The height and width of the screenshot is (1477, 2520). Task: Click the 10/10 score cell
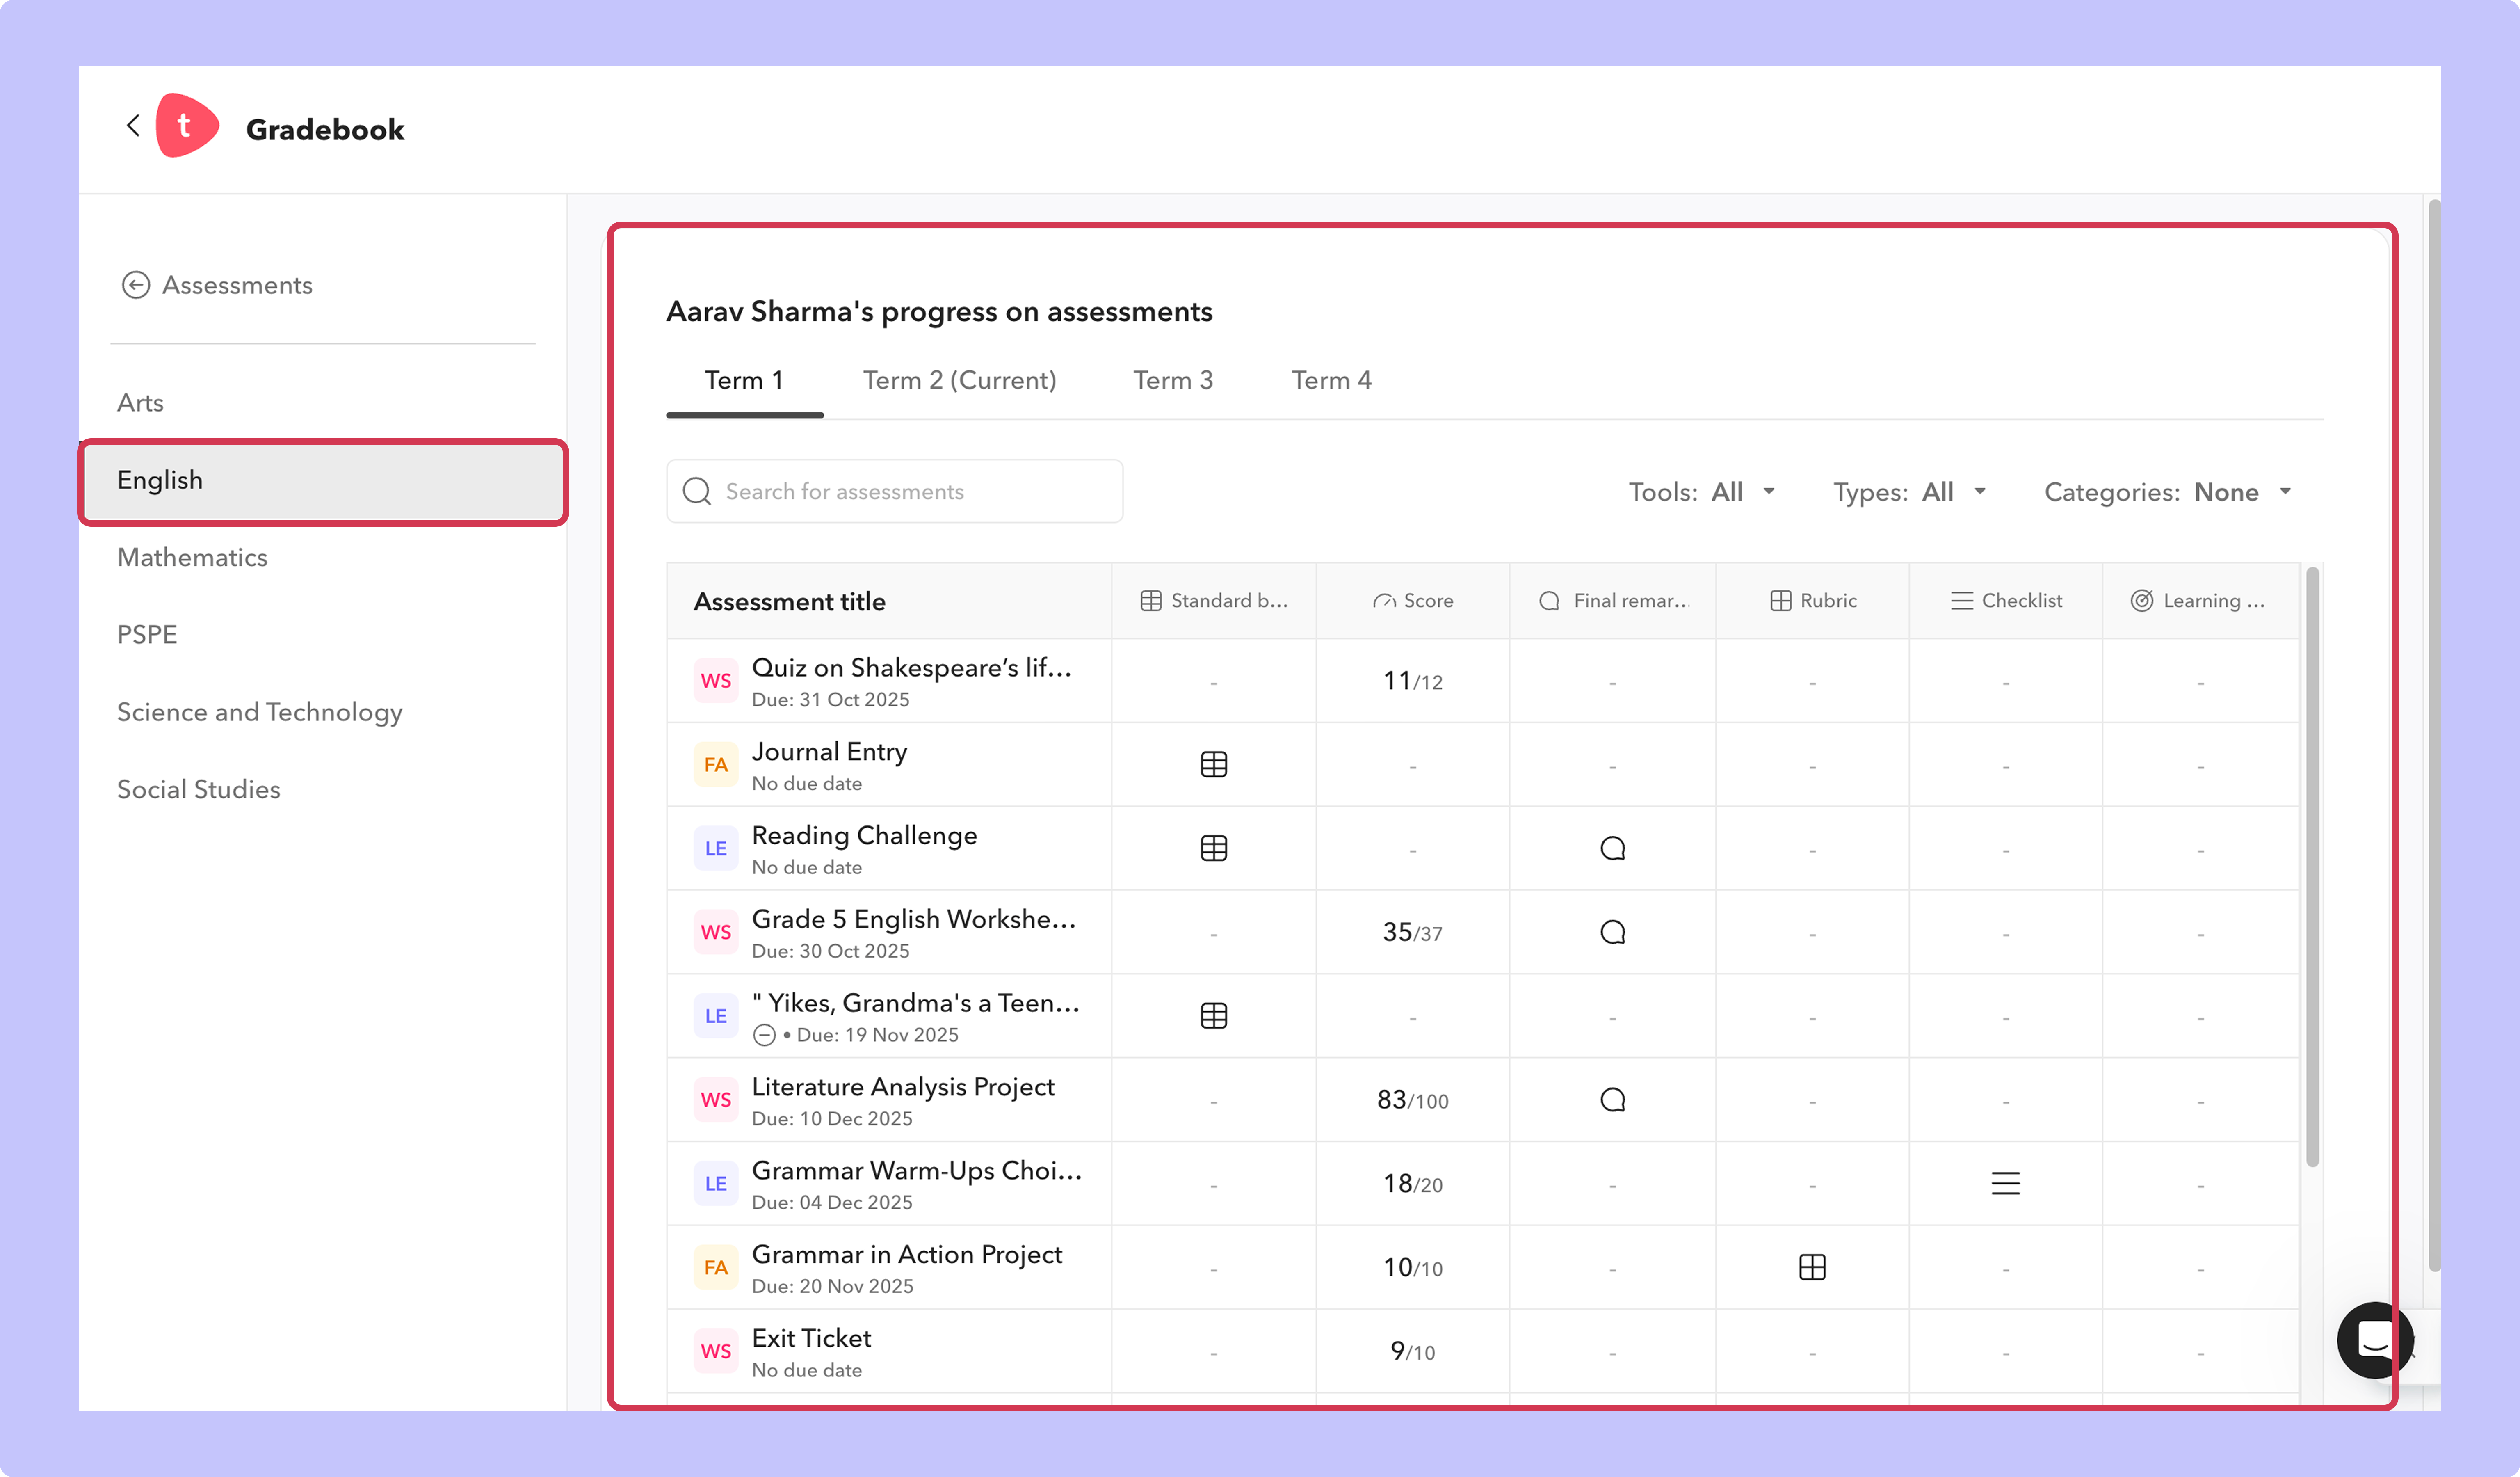click(x=1412, y=1268)
